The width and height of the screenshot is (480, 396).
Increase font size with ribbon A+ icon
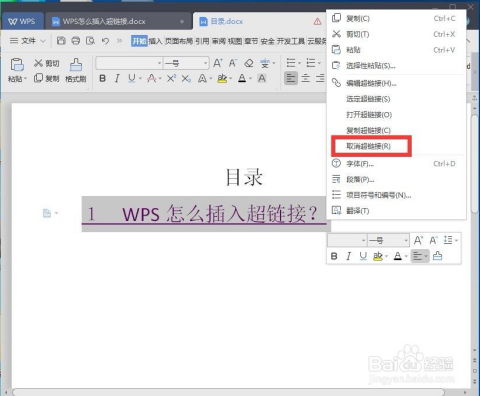217,63
